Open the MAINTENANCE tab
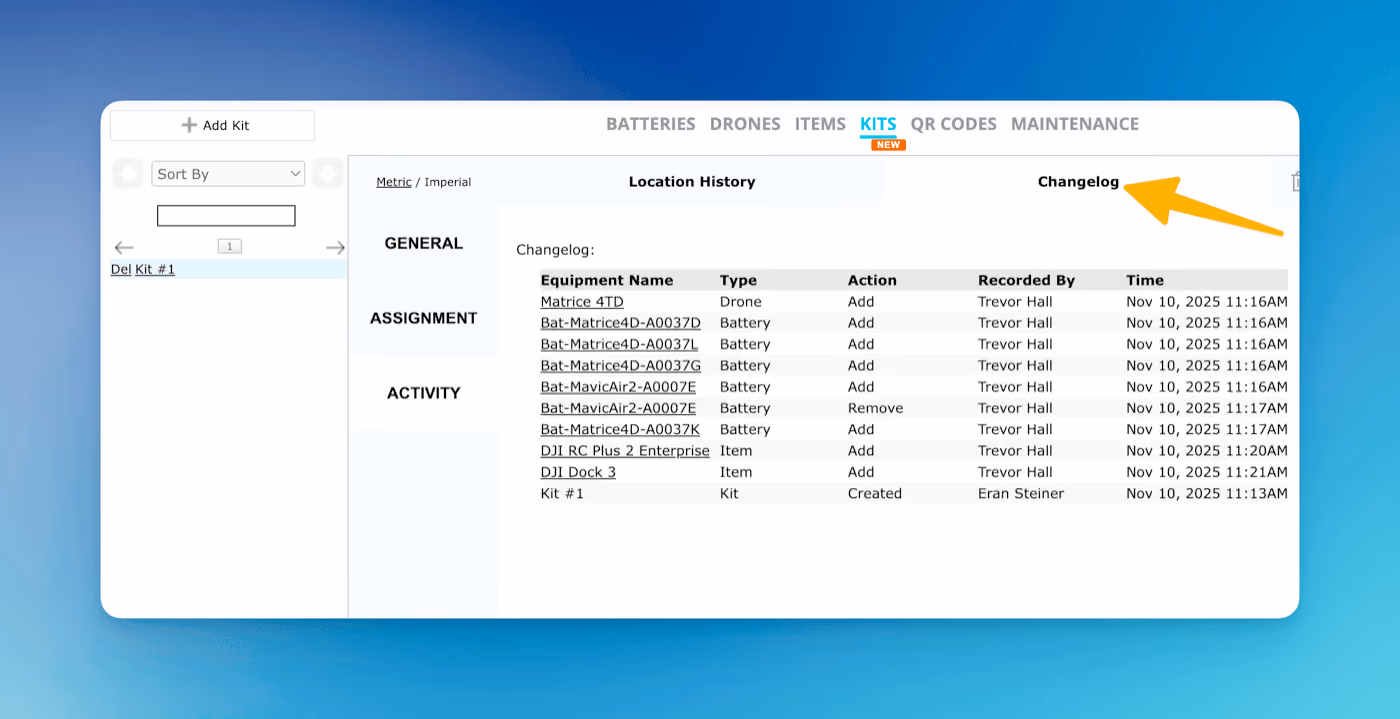 [1075, 124]
